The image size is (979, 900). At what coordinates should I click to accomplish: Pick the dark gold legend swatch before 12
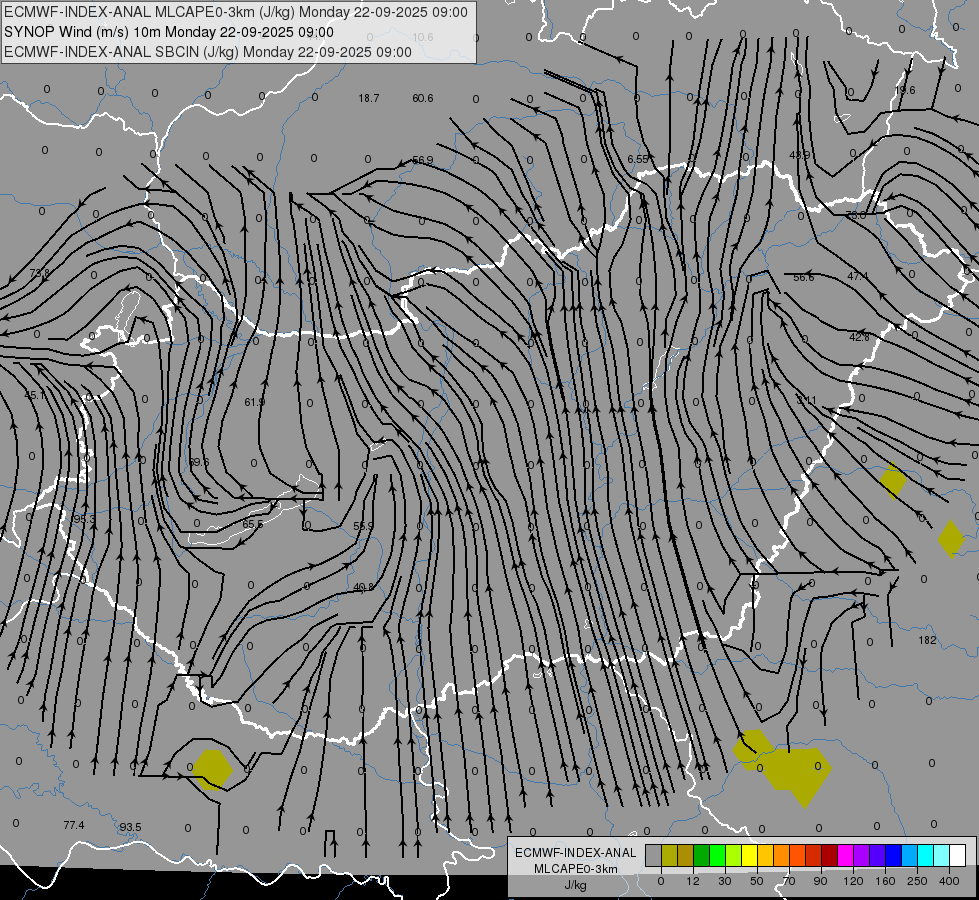coord(686,855)
